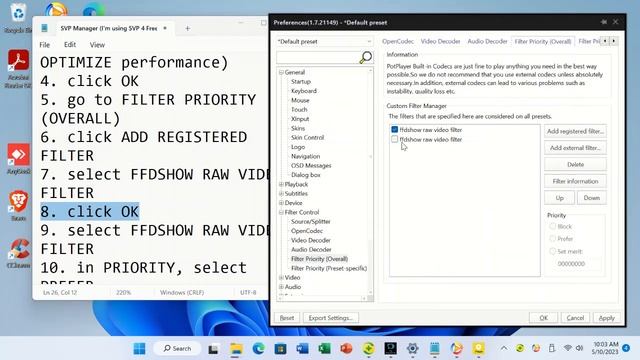This screenshot has height=360, width=640.
Task: Open the yellow PotPlayer taskbar icon
Action: pyautogui.click(x=478, y=349)
